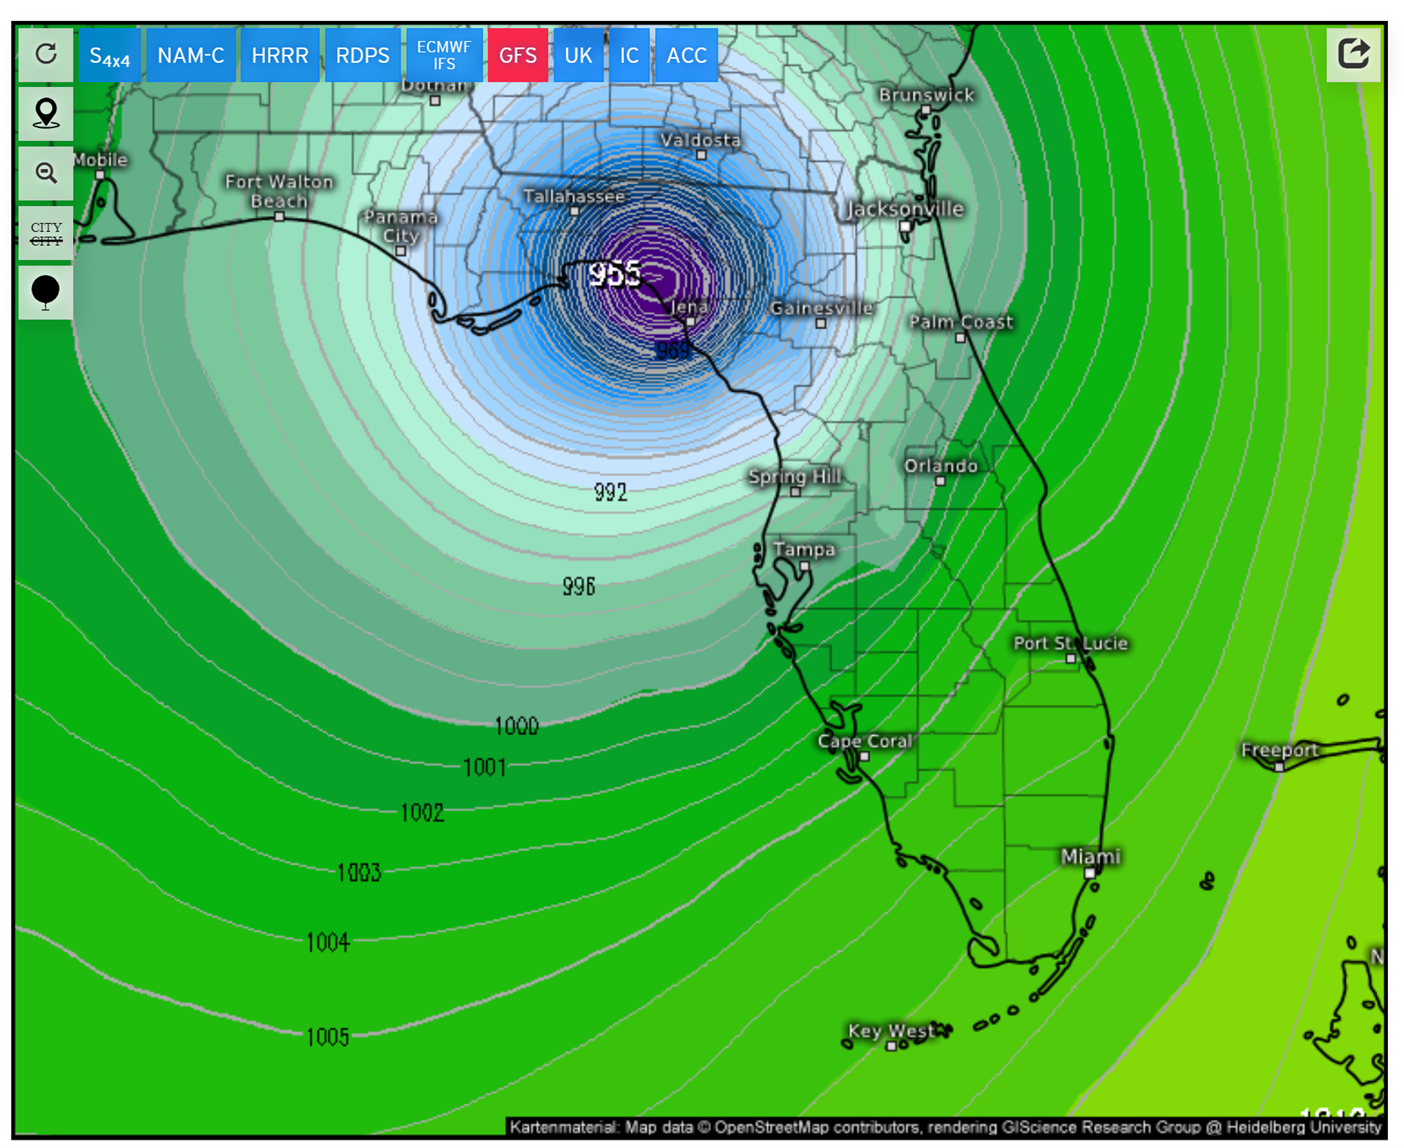The image size is (1404, 1148).
Task: Choose the ECMWF IFS model
Action: point(444,56)
